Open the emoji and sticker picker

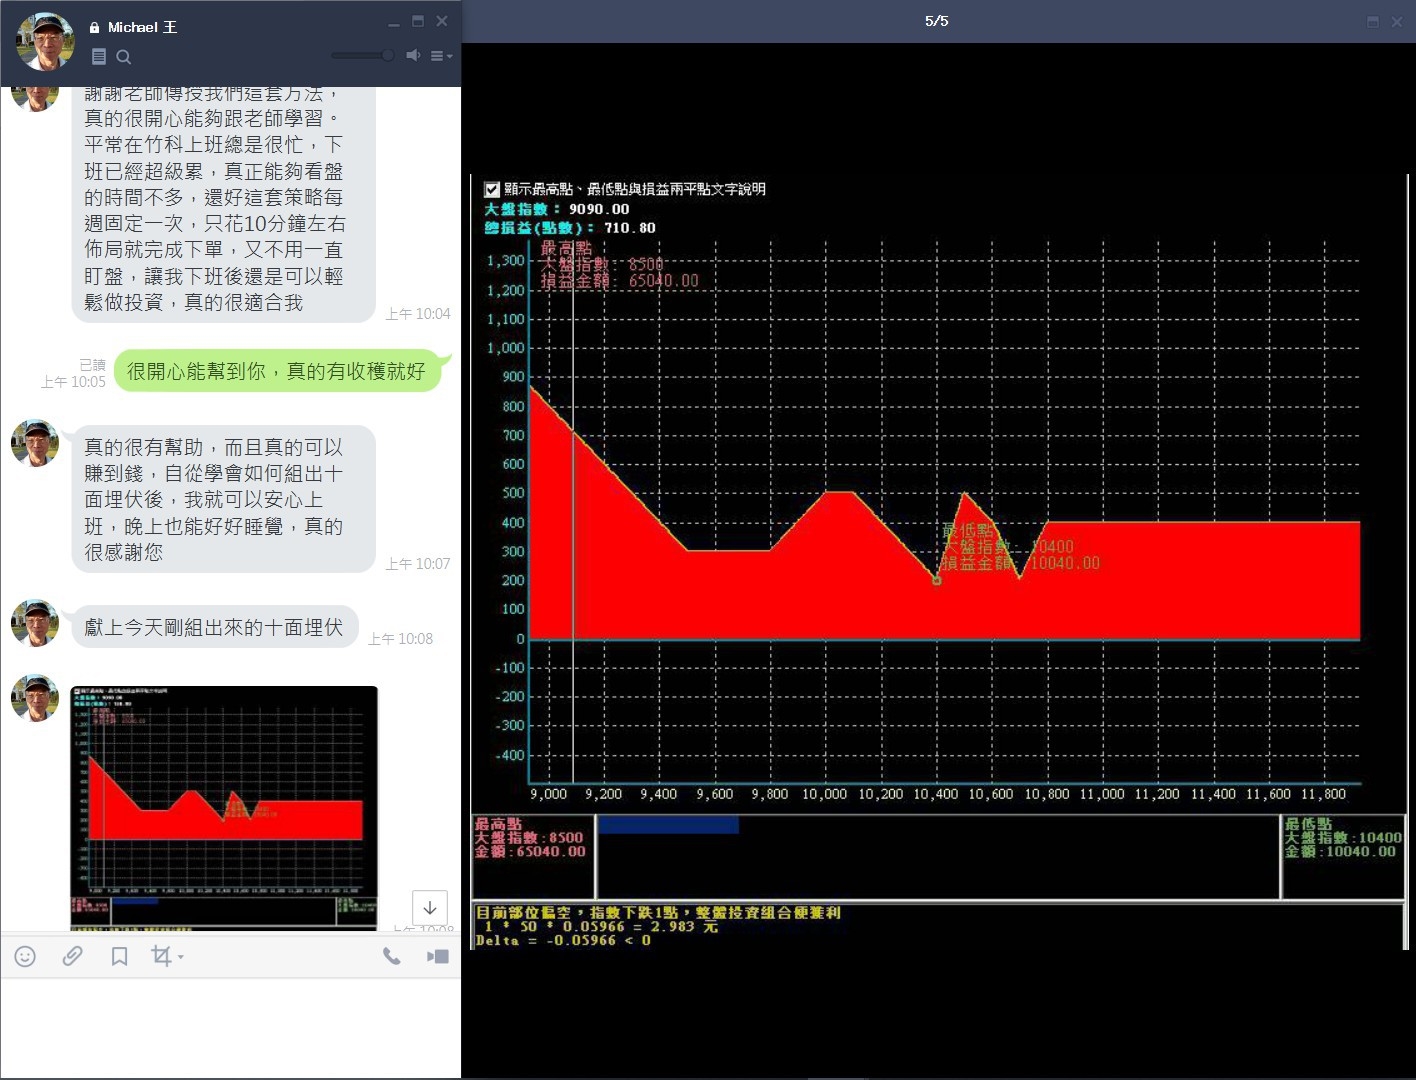tap(25, 957)
